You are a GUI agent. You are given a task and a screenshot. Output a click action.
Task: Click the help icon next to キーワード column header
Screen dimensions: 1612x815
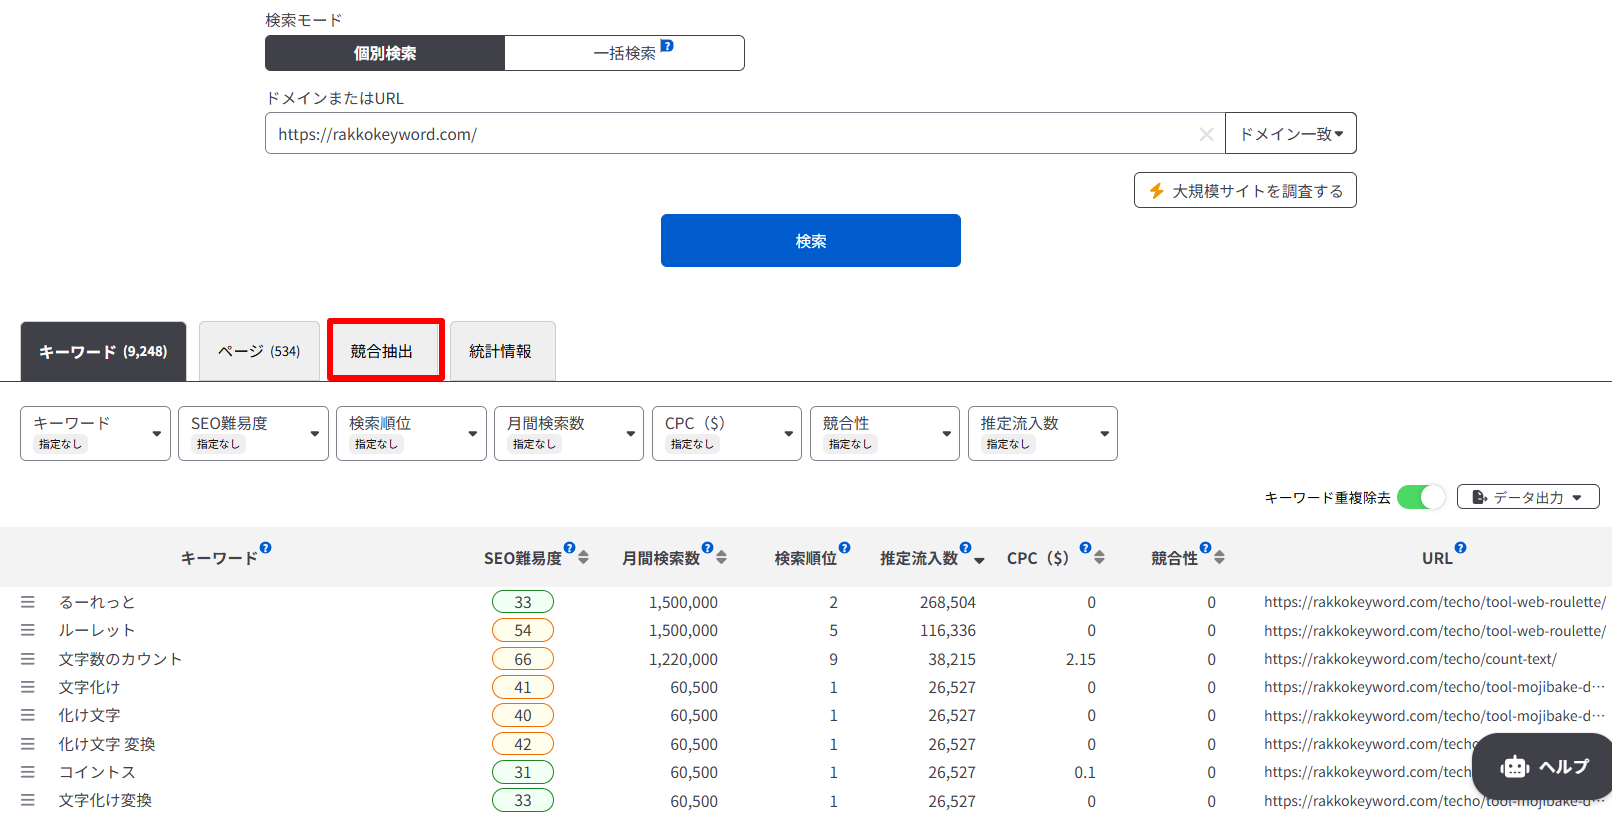tap(265, 548)
